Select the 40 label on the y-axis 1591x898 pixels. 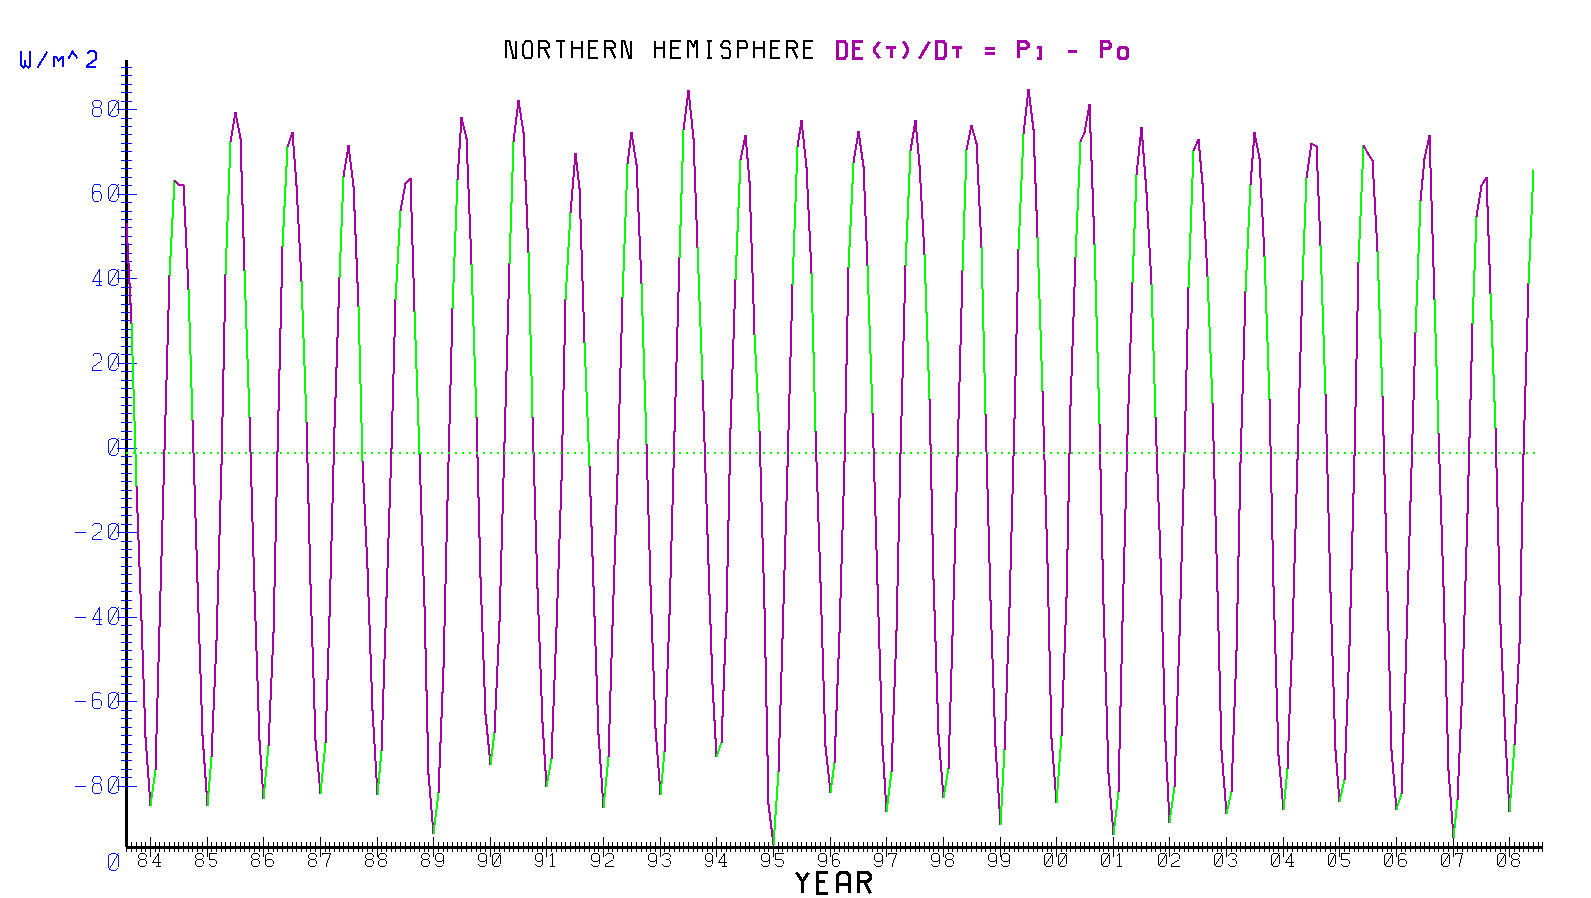click(104, 278)
